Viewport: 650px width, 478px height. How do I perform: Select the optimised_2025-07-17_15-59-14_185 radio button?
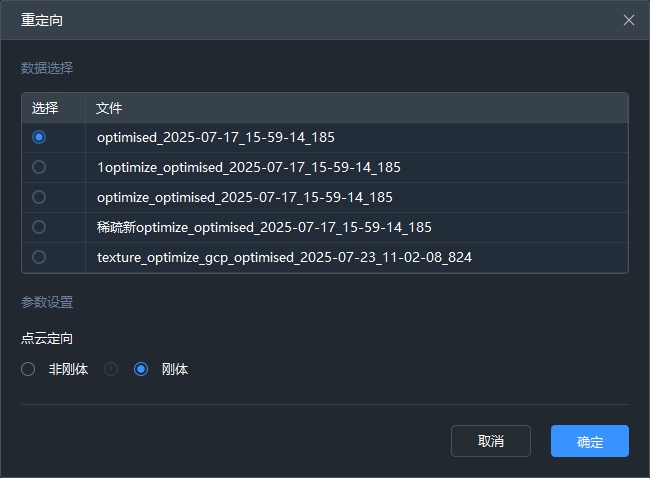39,137
